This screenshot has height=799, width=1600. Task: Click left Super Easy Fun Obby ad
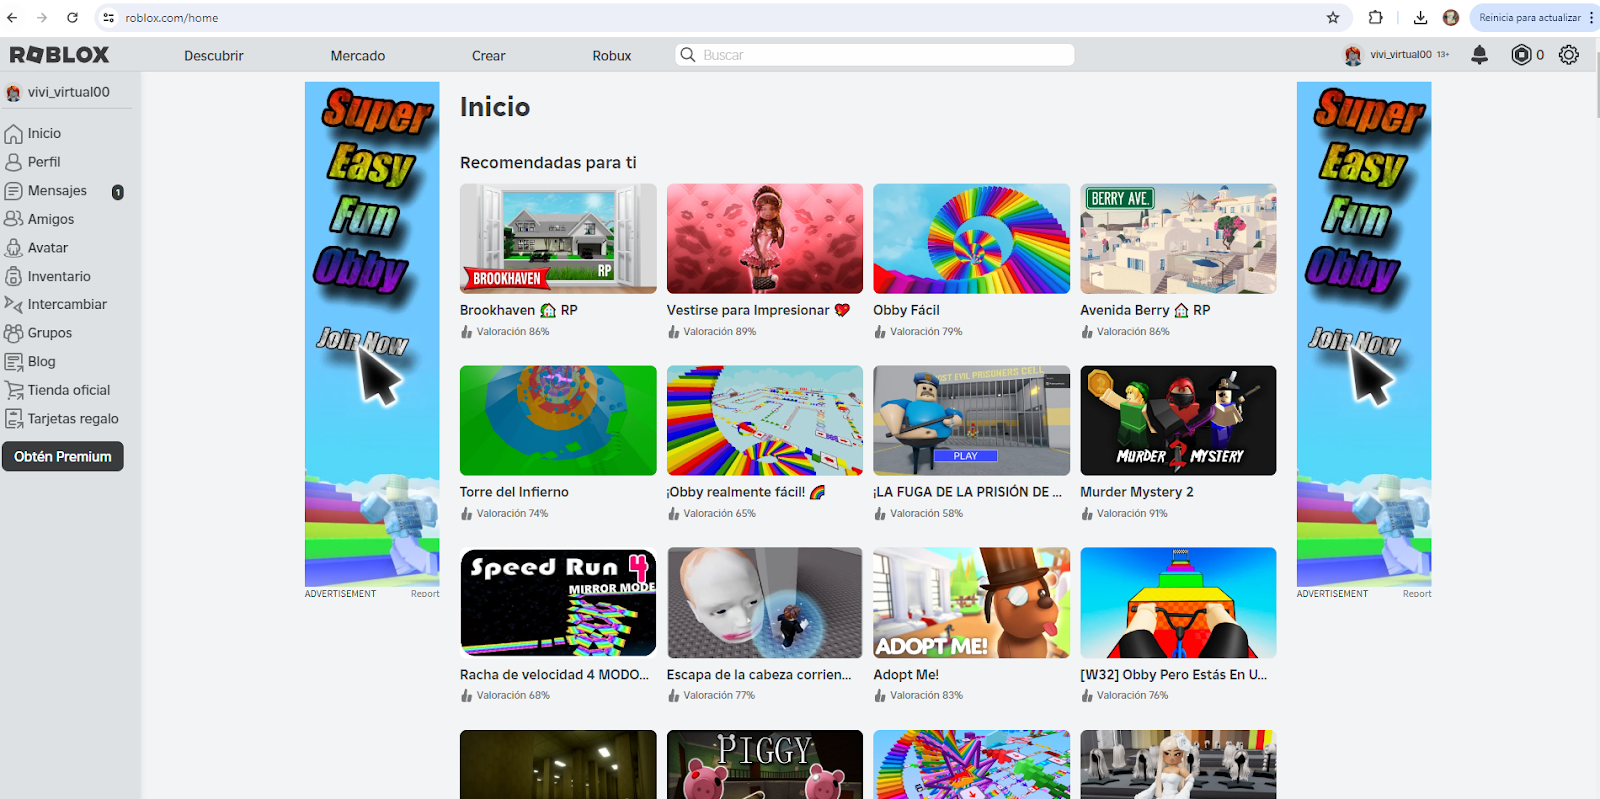point(372,334)
